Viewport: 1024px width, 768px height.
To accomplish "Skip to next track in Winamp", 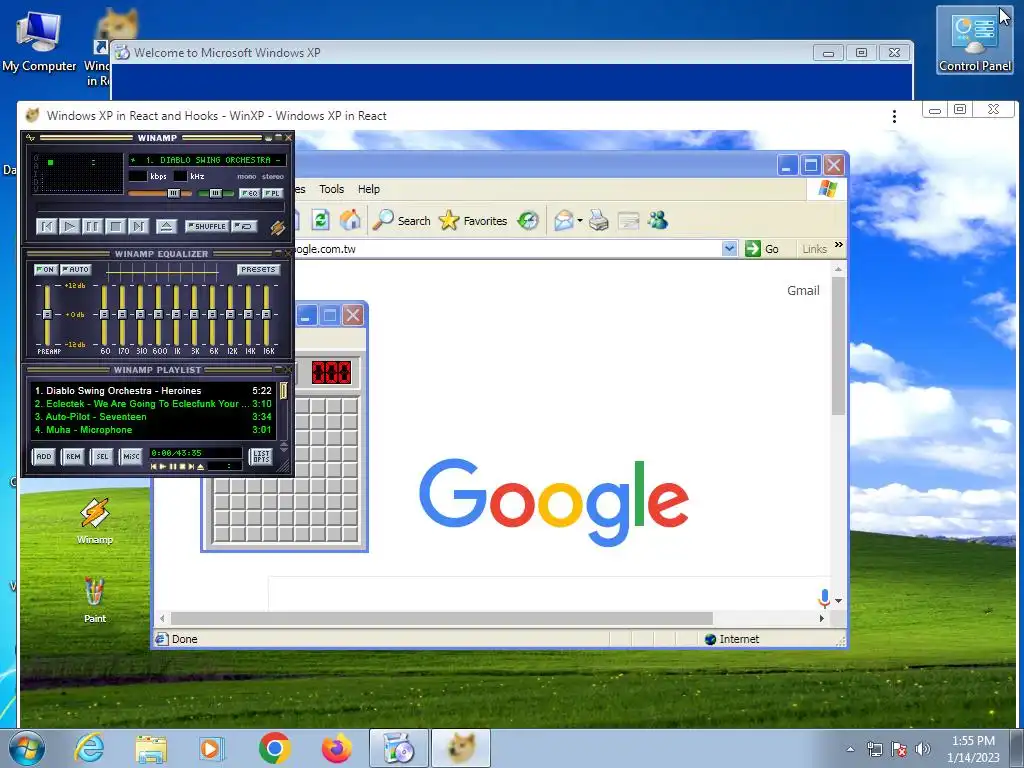I will tap(138, 227).
